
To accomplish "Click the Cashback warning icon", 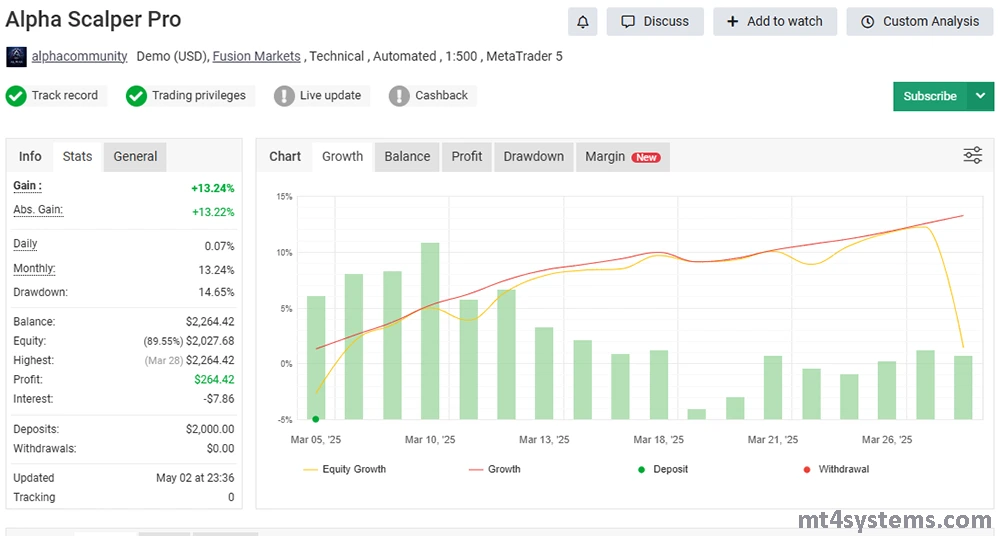I will tap(399, 96).
